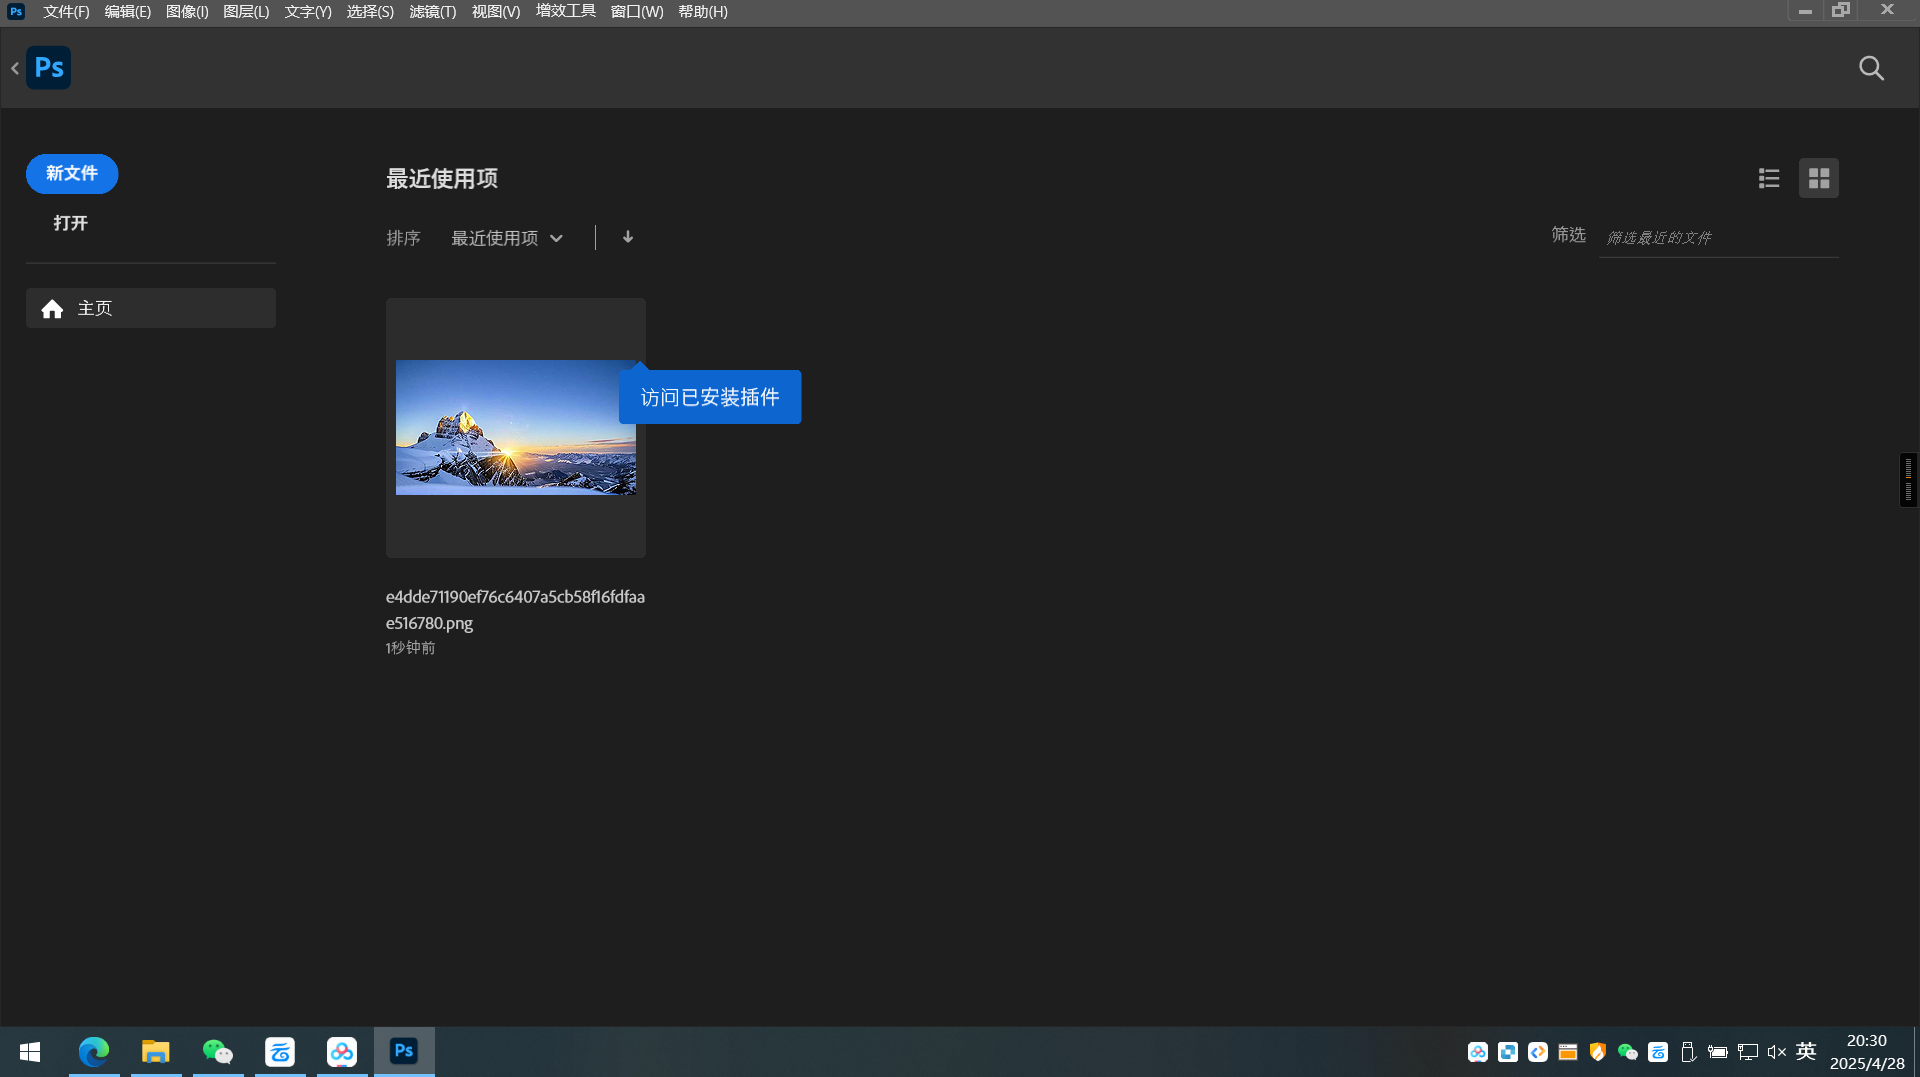This screenshot has height=1077, width=1920.
Task: Click the Photoshop Ps home logo
Action: (x=48, y=68)
